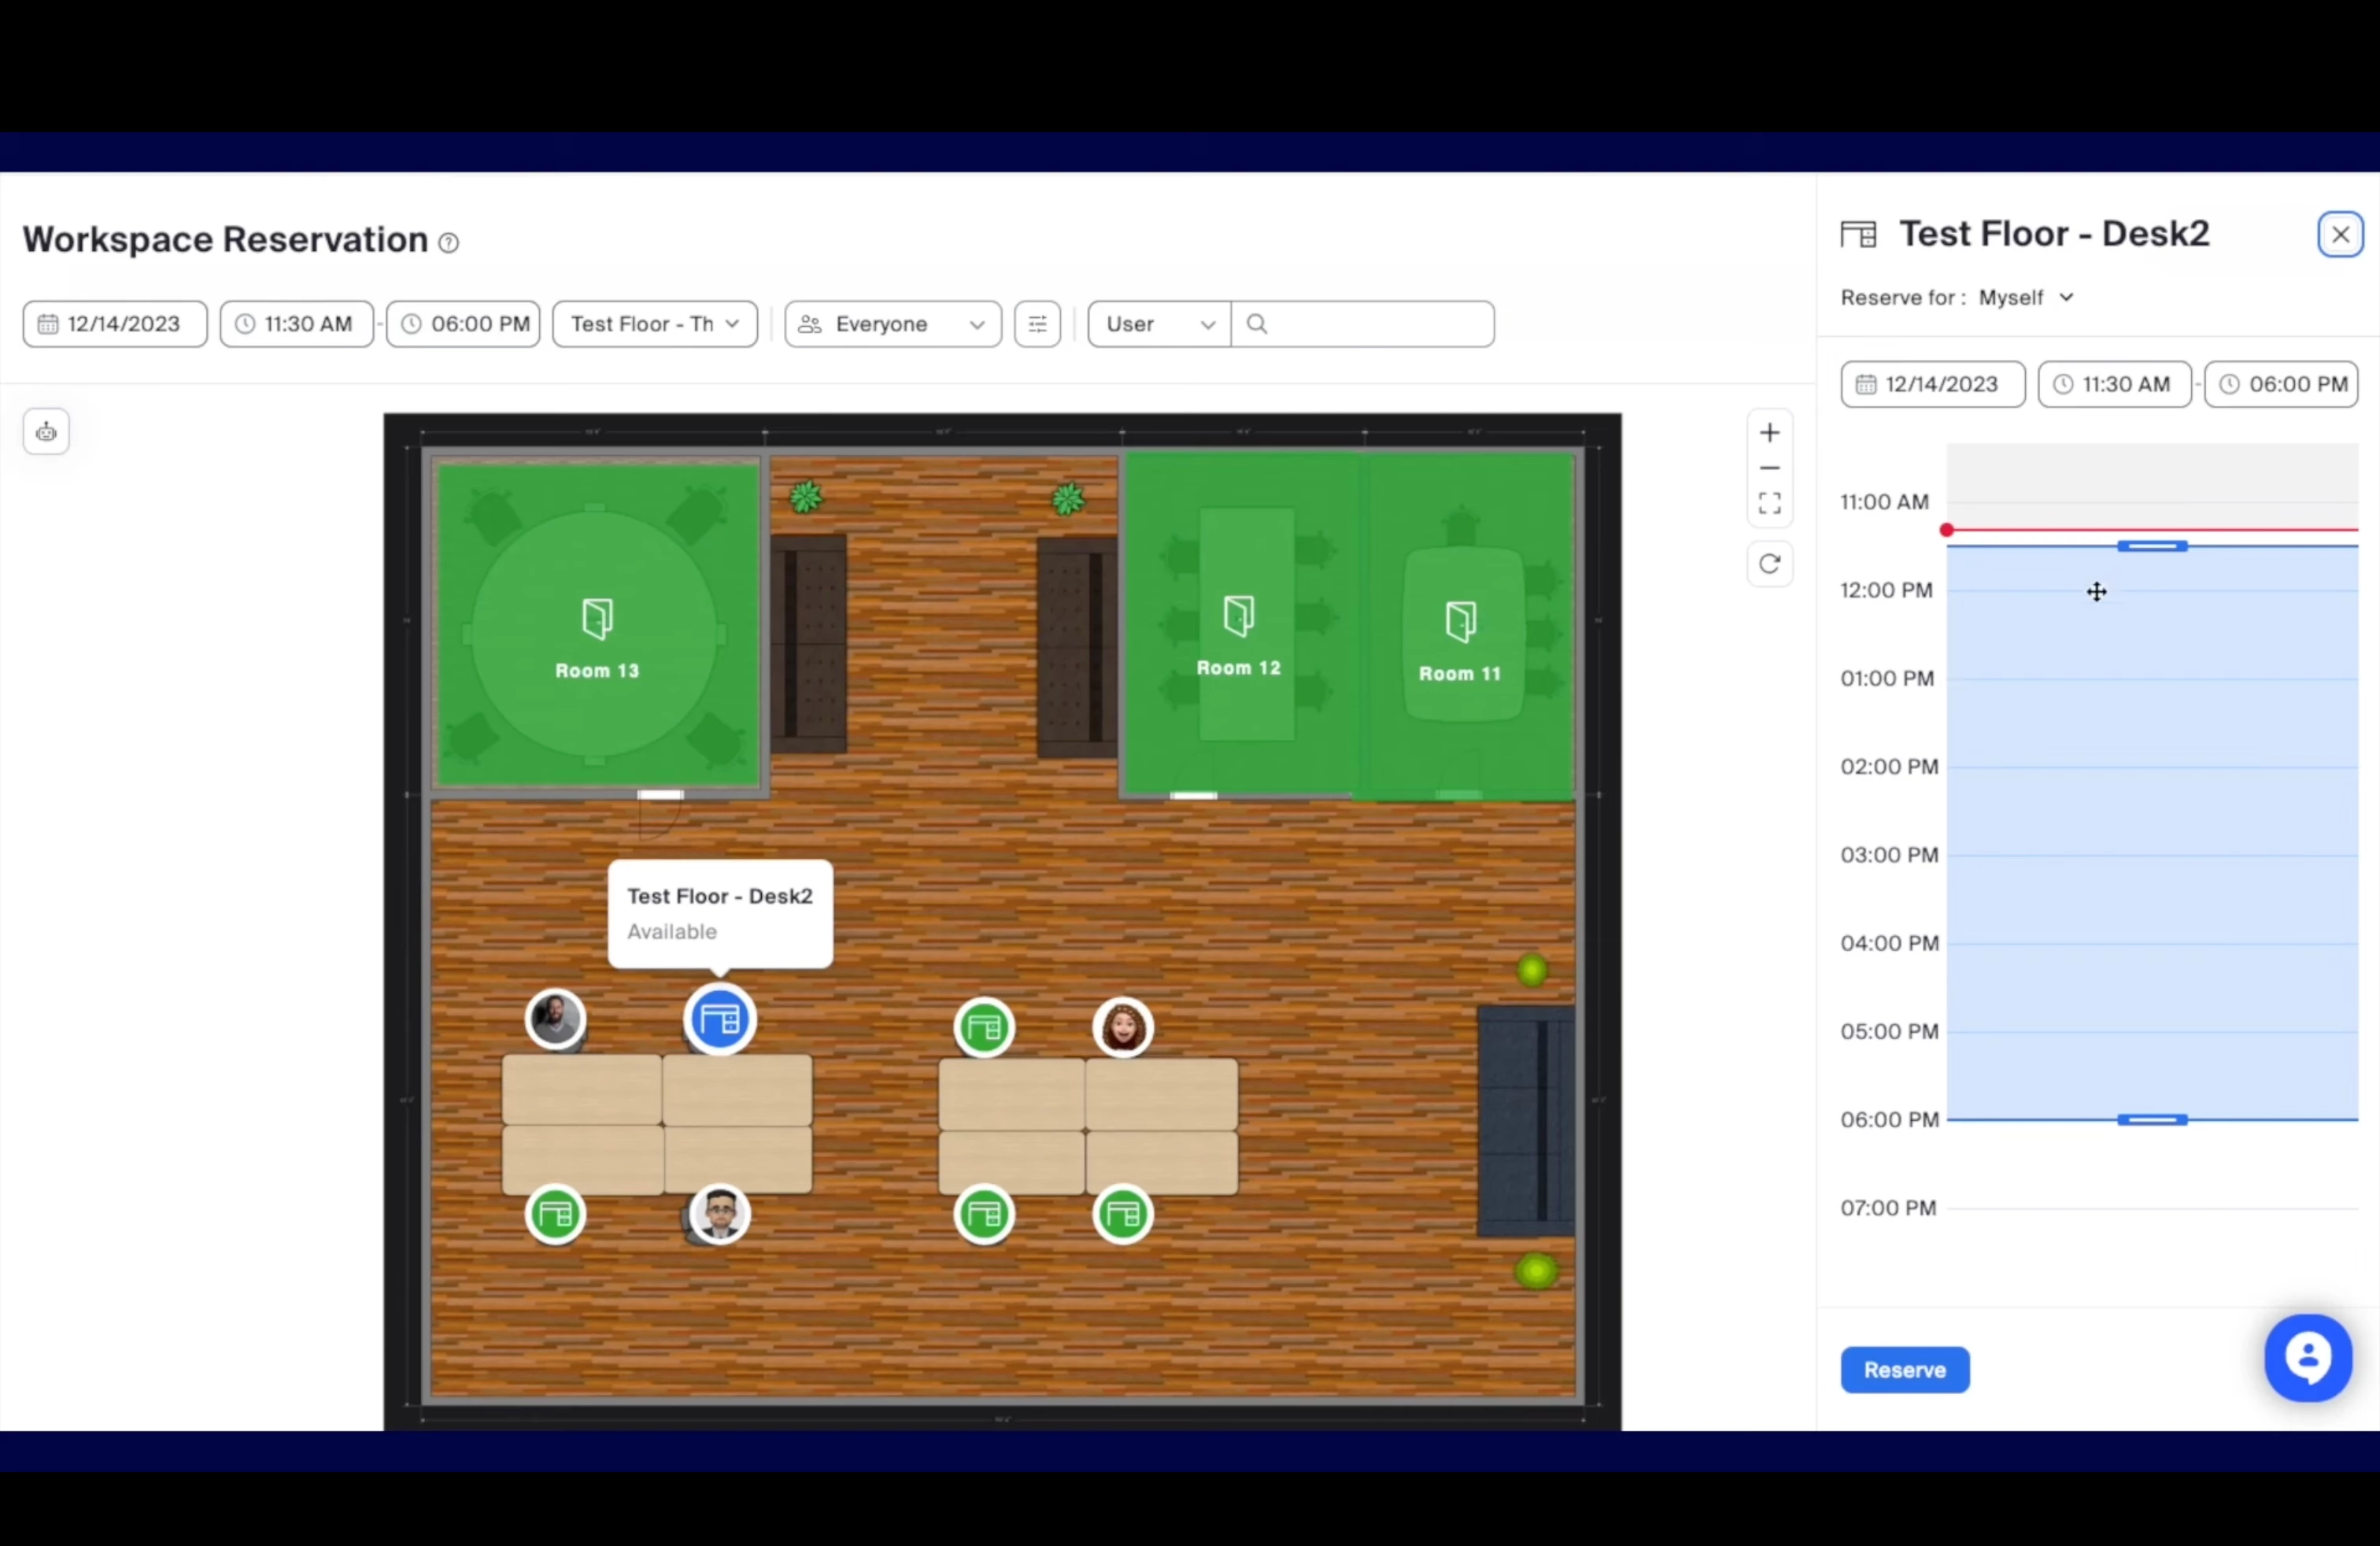Viewport: 2380px width, 1546px height.
Task: Zoom out of the floor map
Action: pos(1769,468)
